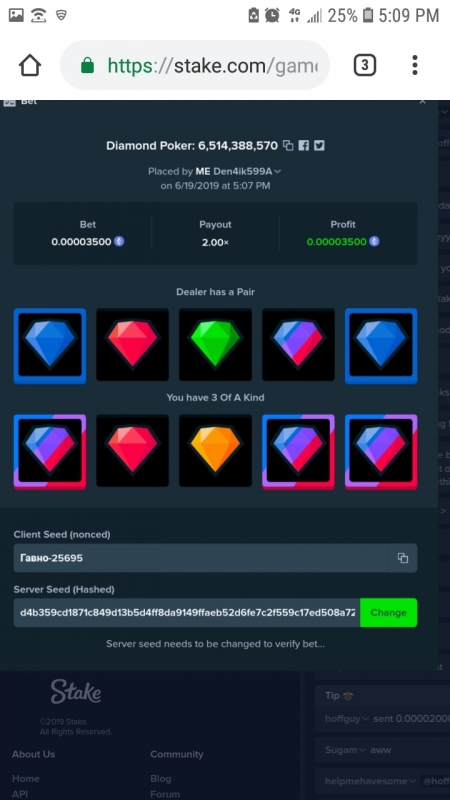Screen dimensions: 450x800
Task: Select the dealer's red diamond card
Action: click(x=132, y=345)
